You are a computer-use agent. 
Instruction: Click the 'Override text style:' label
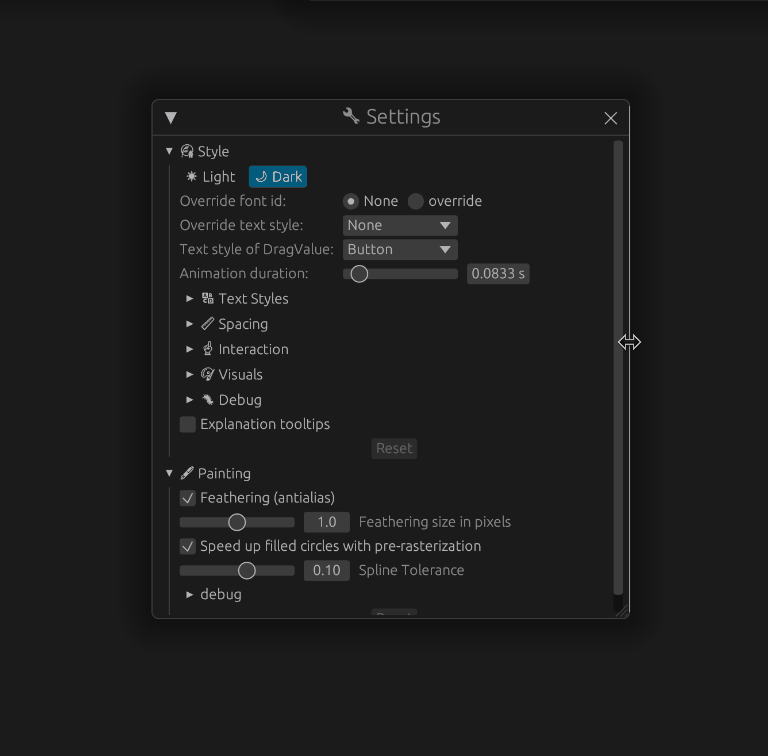(x=241, y=225)
